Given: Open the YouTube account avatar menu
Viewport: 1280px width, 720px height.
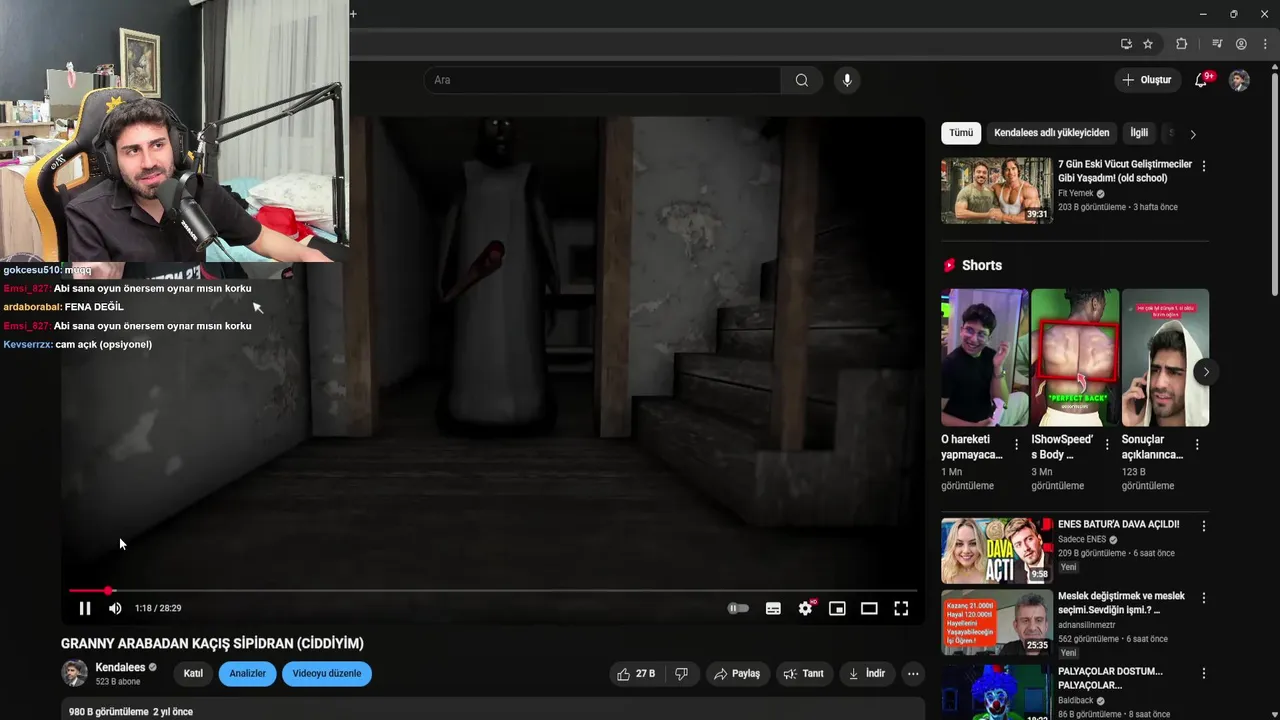Looking at the screenshot, I should (x=1239, y=80).
